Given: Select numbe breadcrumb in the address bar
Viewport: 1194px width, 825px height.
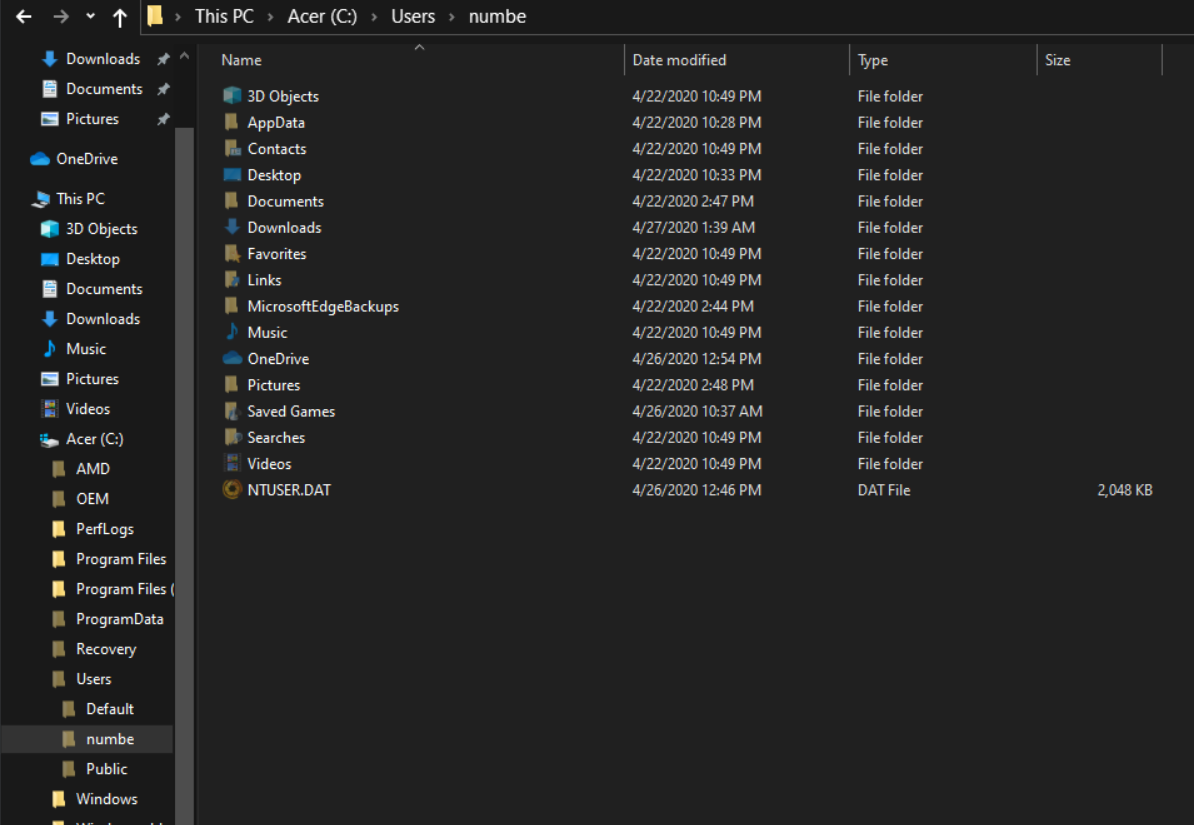Looking at the screenshot, I should coord(497,17).
